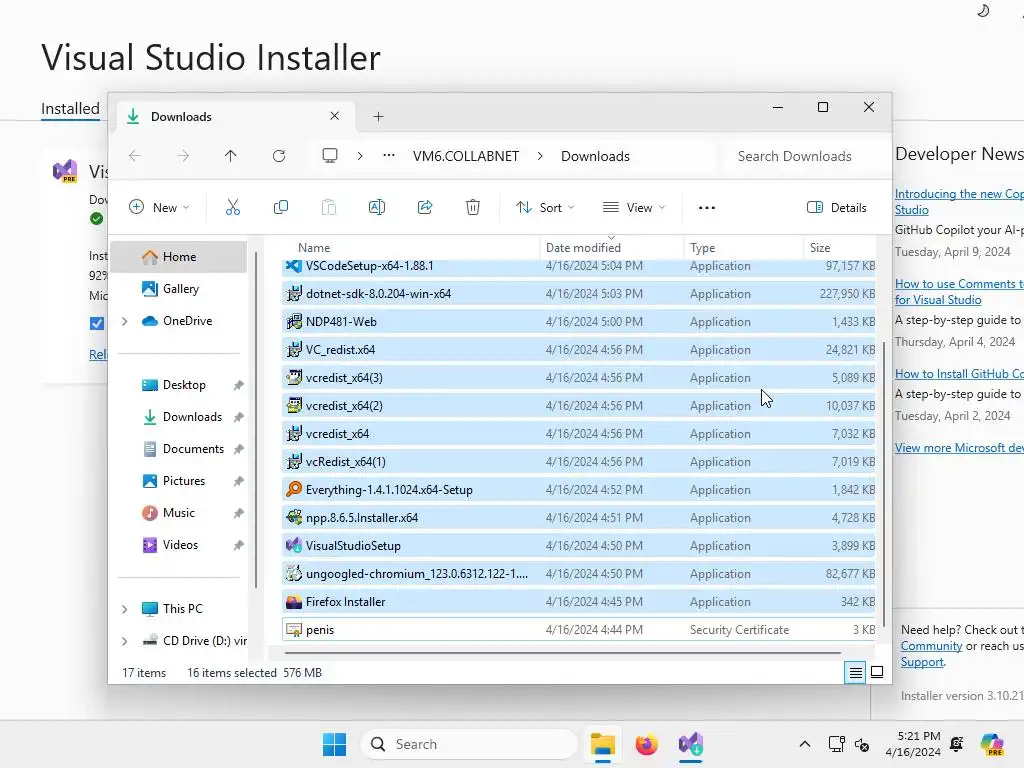Viewport: 1024px width, 768px height.
Task: Open the Sort dropdown
Action: [545, 208]
